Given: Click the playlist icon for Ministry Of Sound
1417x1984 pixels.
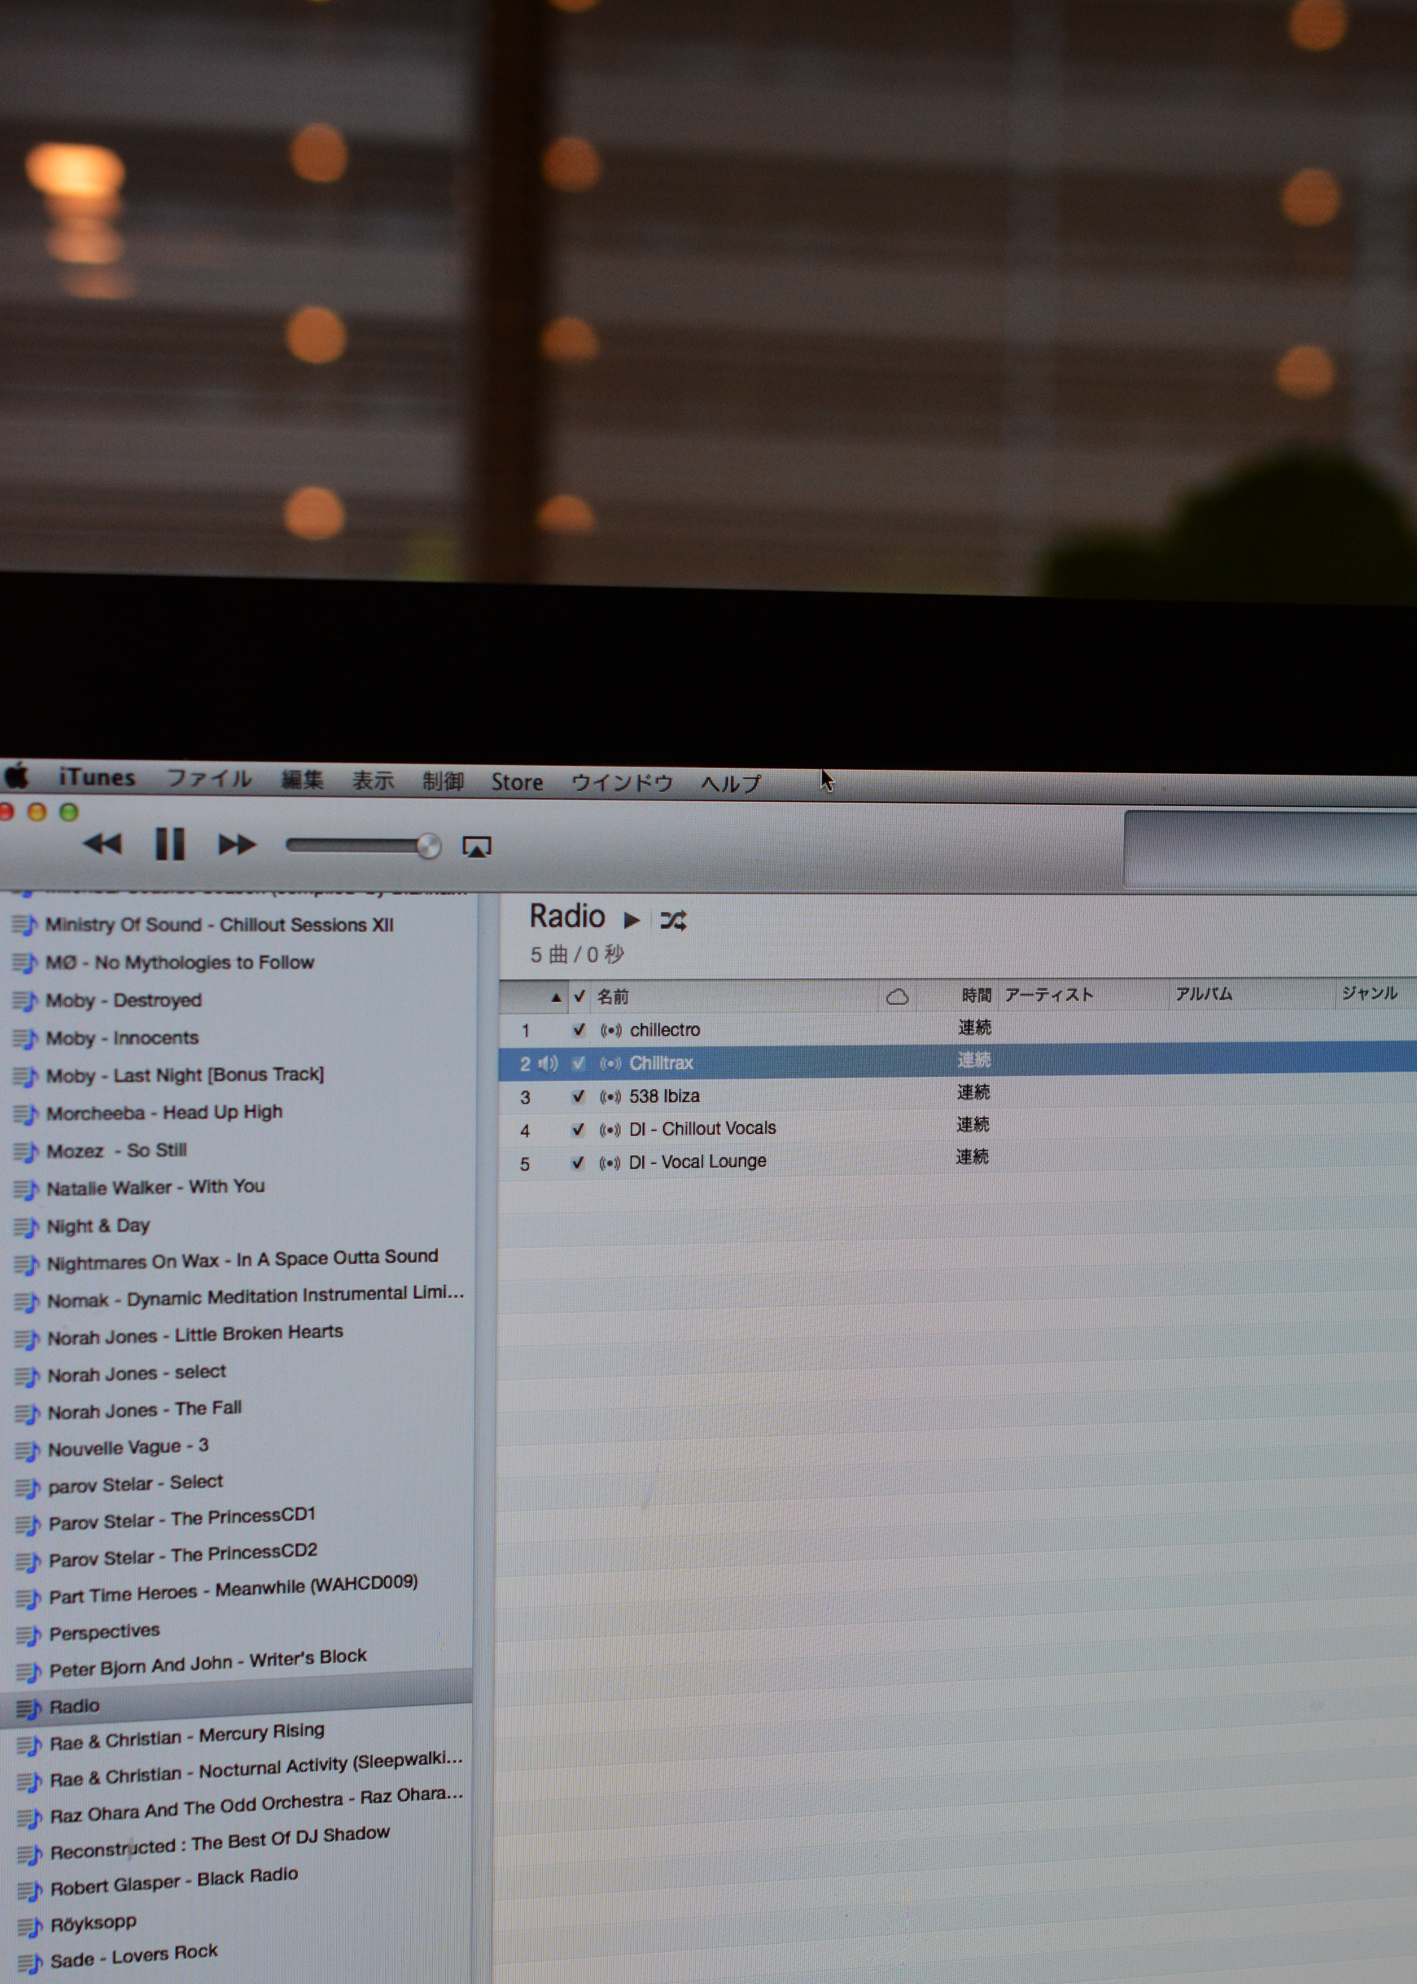Looking at the screenshot, I should coord(24,925).
